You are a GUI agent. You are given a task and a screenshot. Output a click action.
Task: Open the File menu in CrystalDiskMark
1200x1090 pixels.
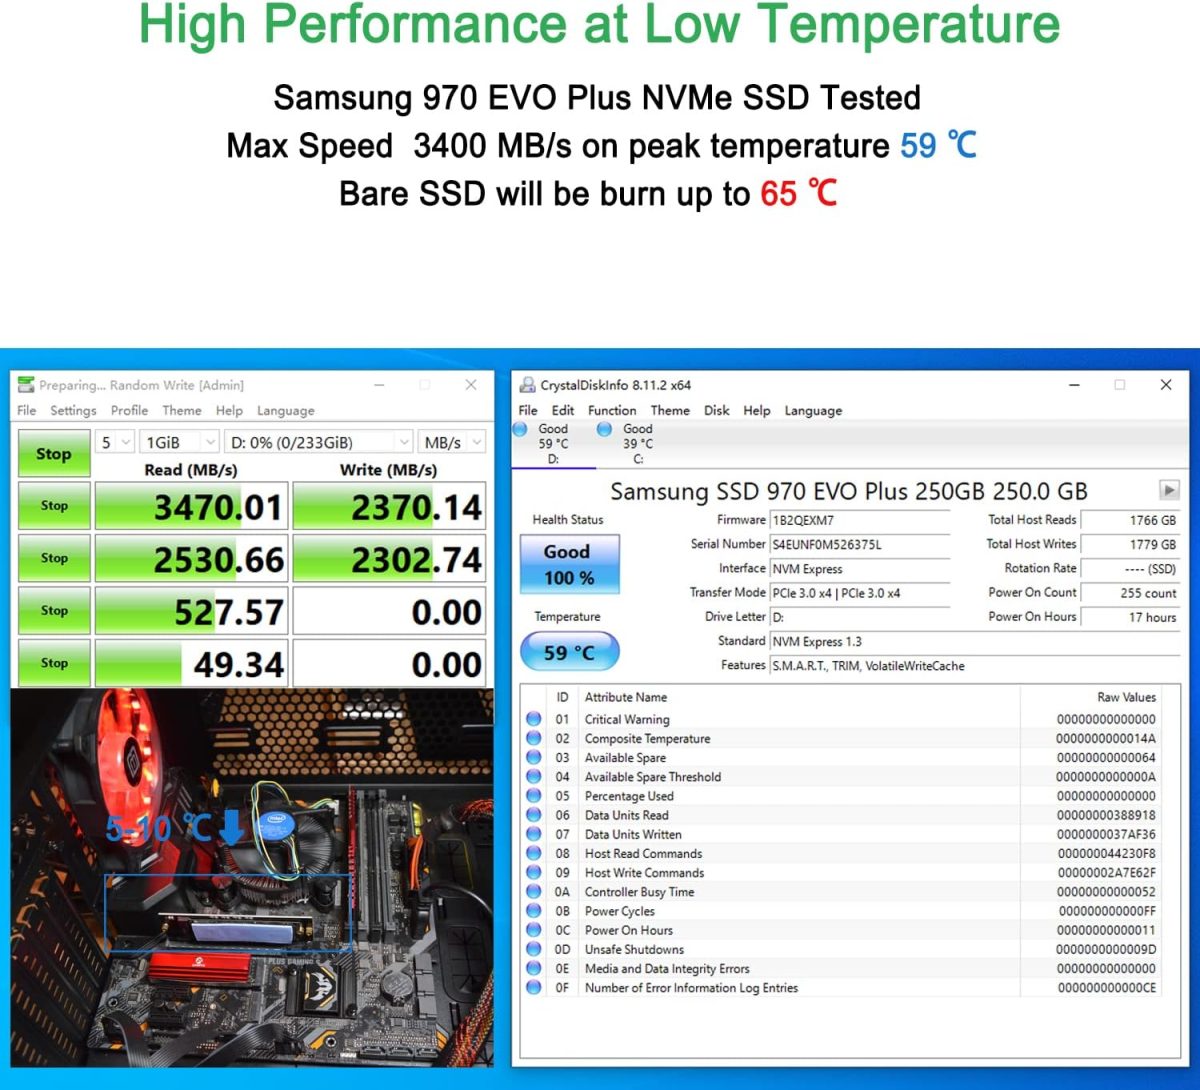pyautogui.click(x=27, y=410)
